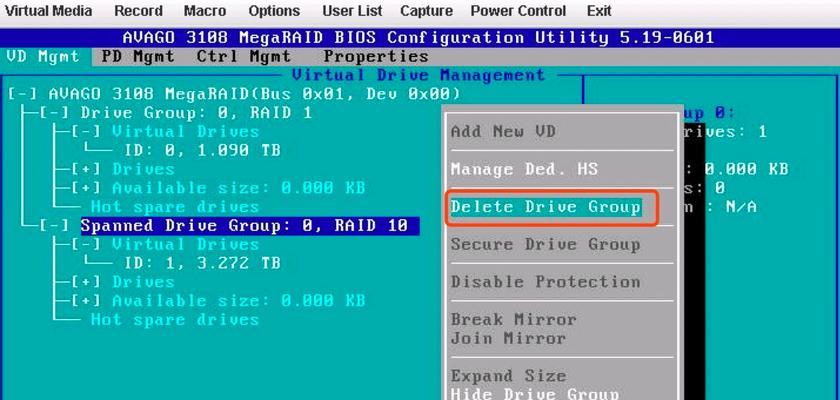Viewport: 840px width, 400px height.
Task: Collapse Spanned Drive Group: 0, RAID 10
Action: tap(55, 225)
